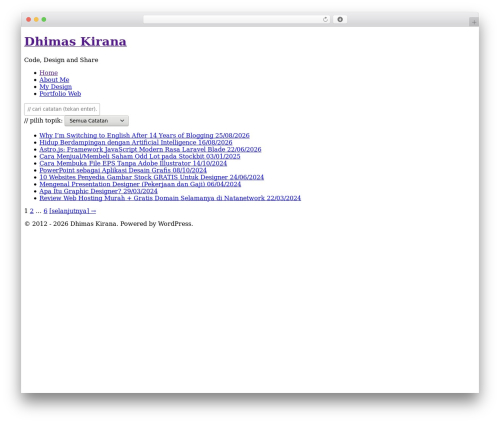Go to pagination page 6
Viewport: 500px width, 423px height.
click(45, 211)
